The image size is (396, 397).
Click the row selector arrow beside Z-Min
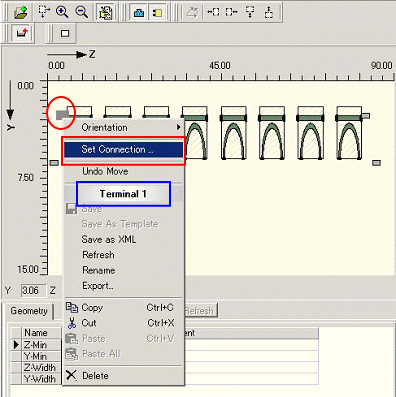pos(16,345)
